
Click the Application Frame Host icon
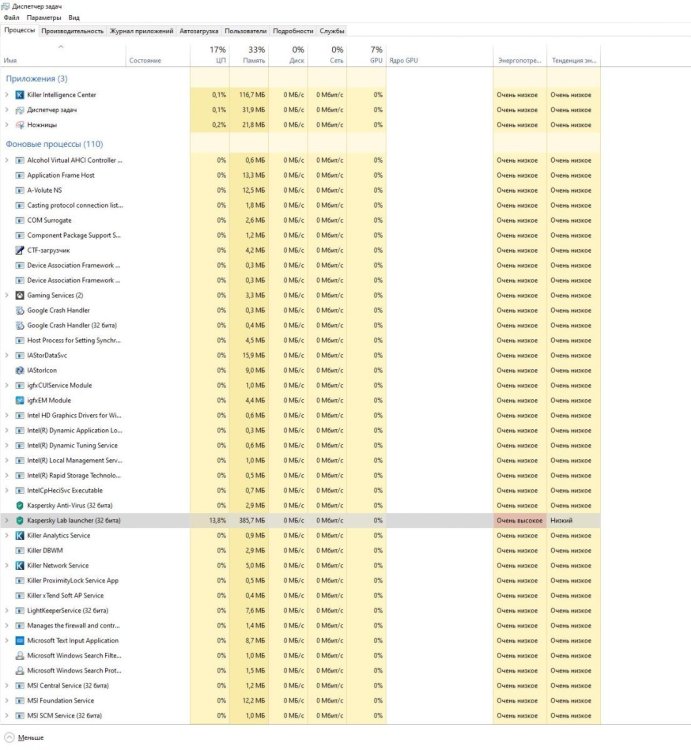(20, 175)
